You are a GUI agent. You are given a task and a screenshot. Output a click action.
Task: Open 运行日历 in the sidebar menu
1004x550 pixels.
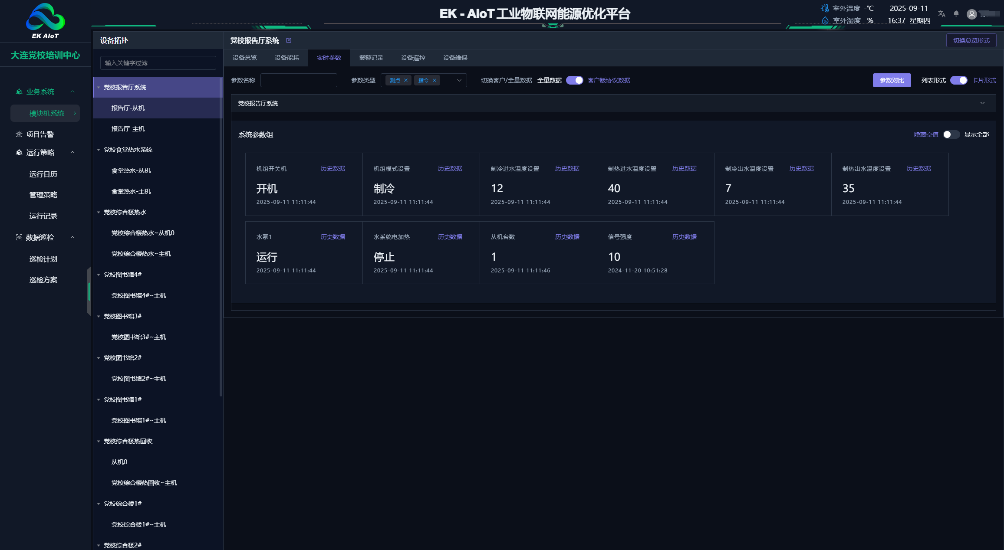pos(43,173)
